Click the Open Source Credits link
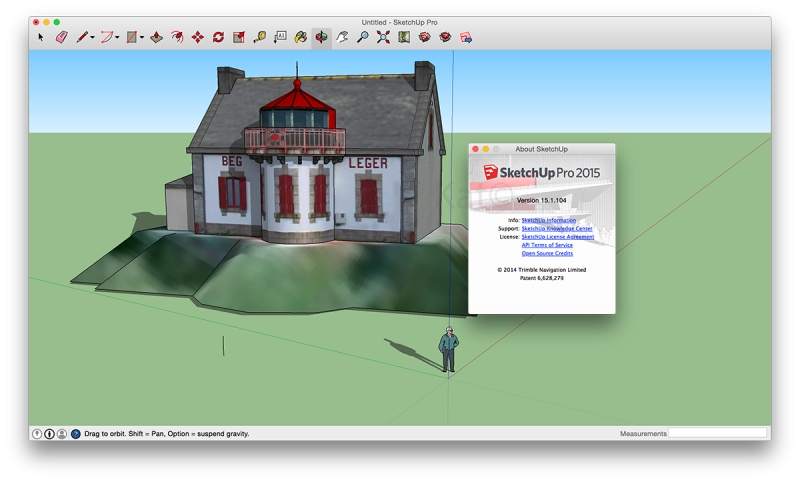The height and width of the screenshot is (482, 800). tap(547, 253)
